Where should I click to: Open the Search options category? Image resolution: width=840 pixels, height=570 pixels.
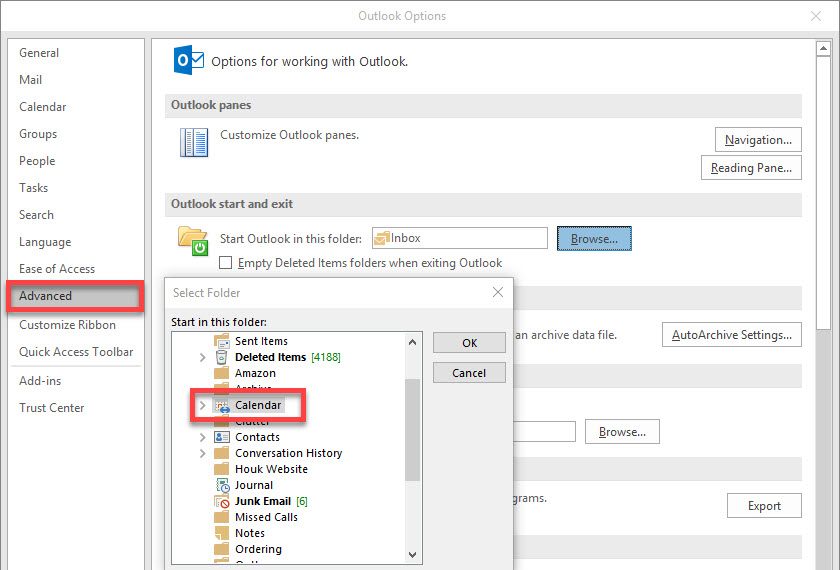(x=36, y=215)
